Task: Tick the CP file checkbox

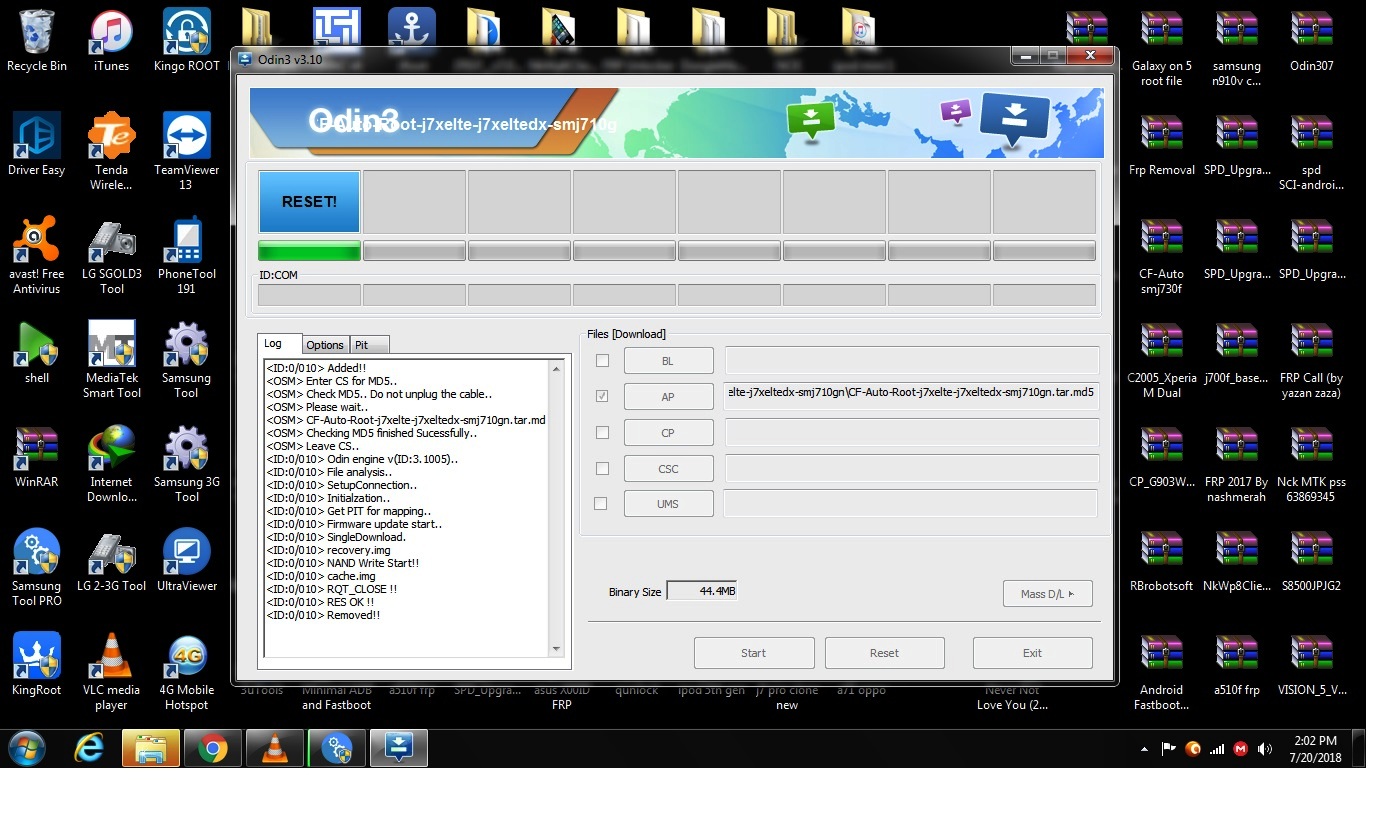Action: point(602,432)
